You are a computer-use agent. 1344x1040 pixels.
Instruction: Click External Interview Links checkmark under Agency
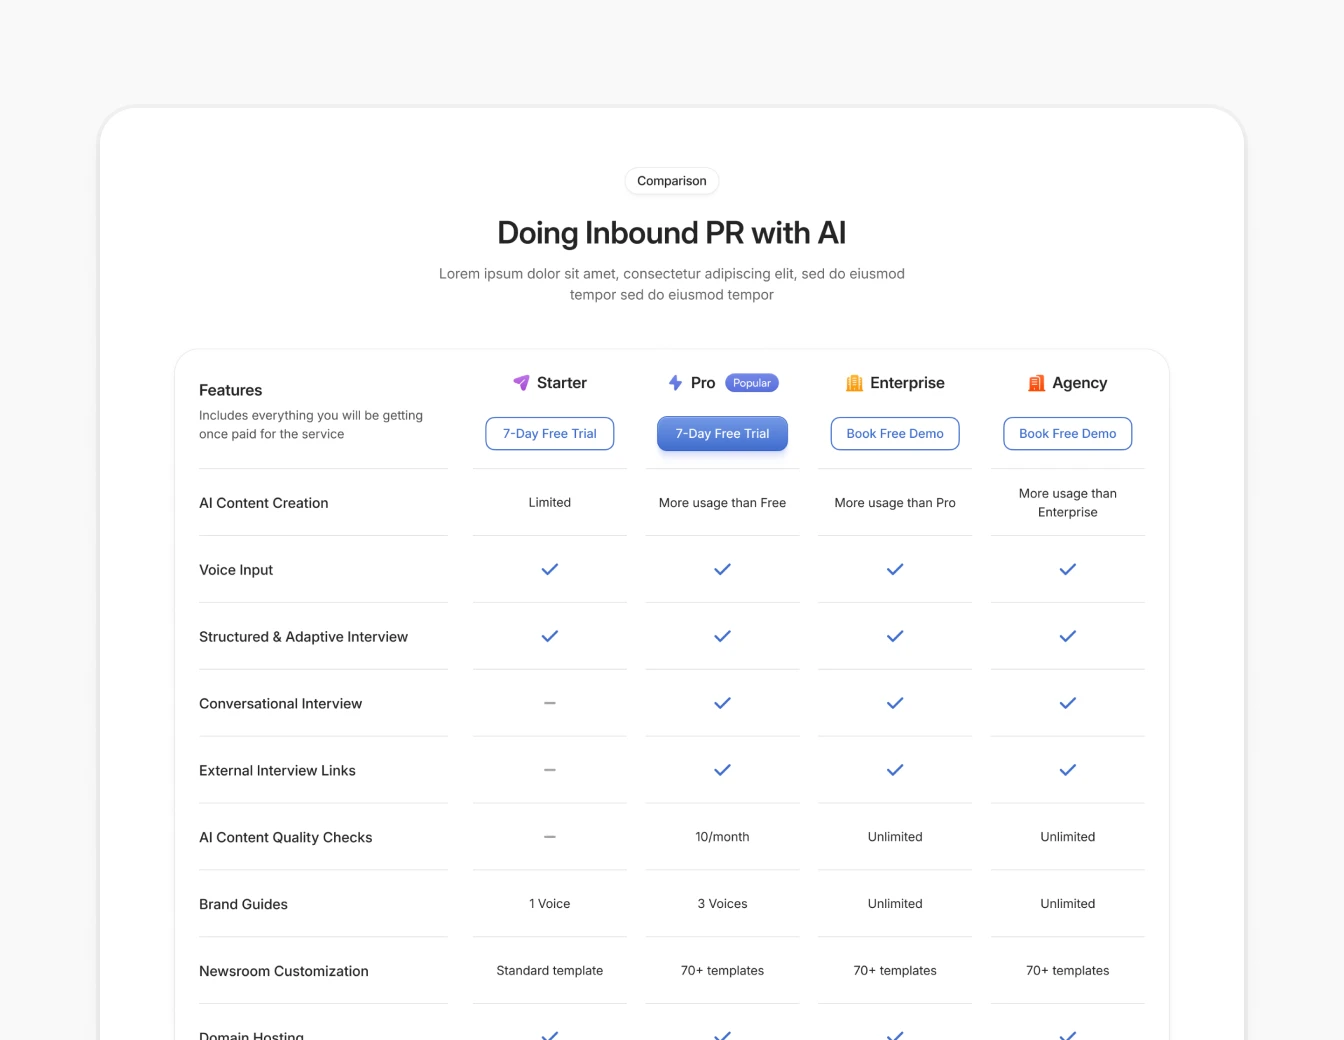coord(1068,770)
